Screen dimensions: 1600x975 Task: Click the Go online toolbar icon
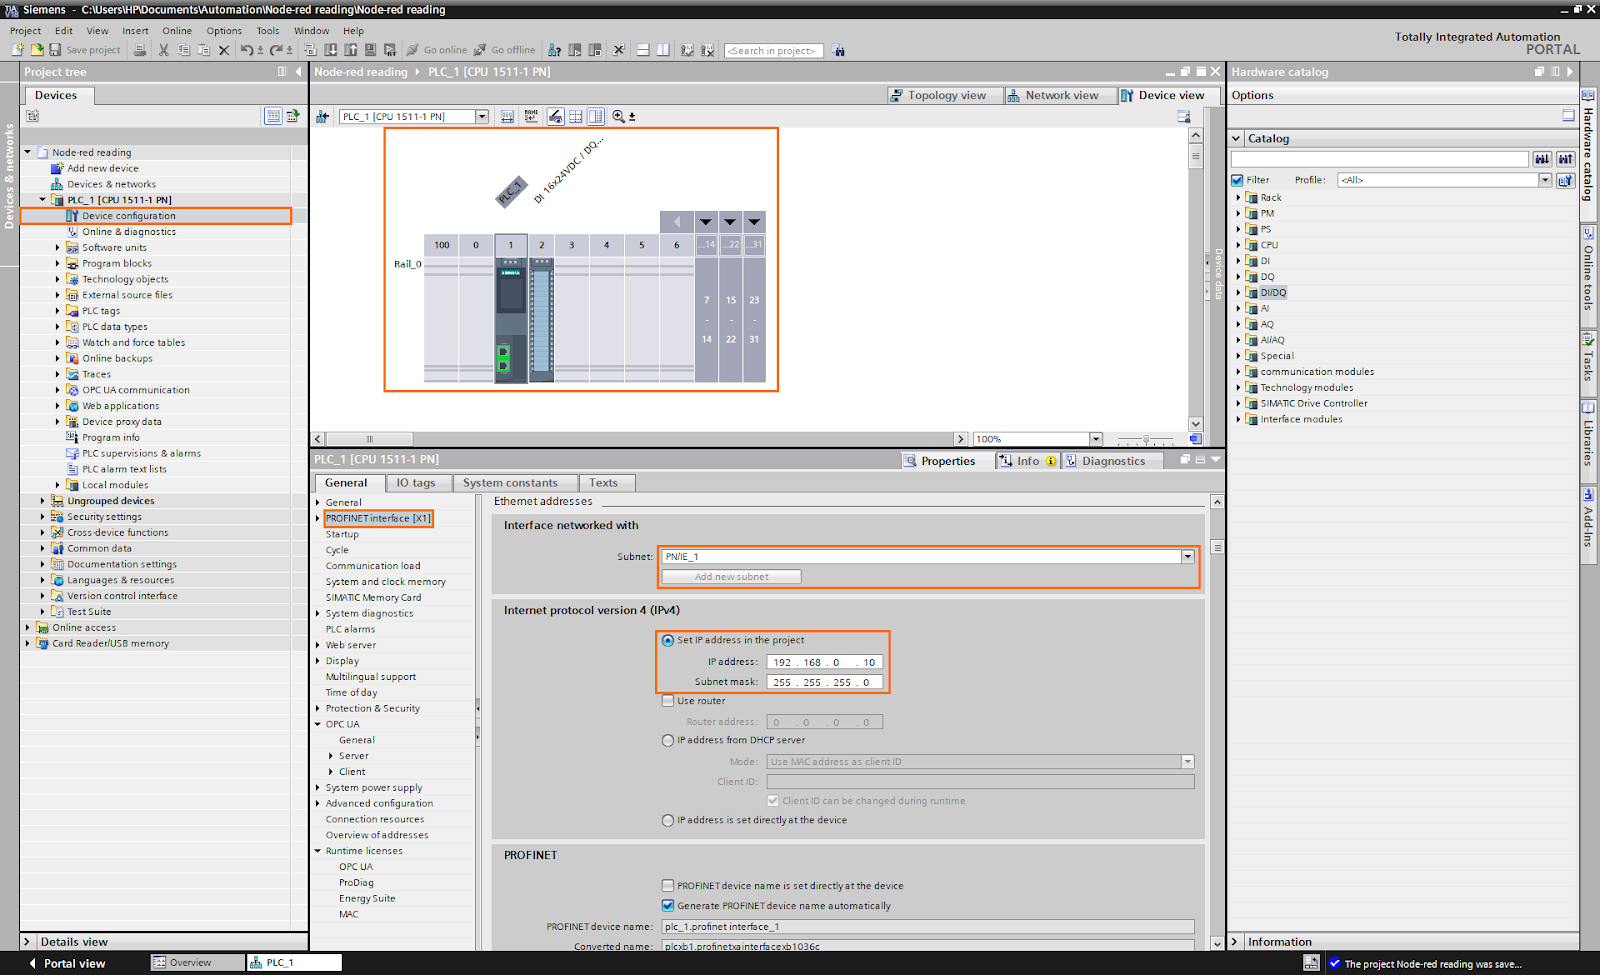[414, 50]
